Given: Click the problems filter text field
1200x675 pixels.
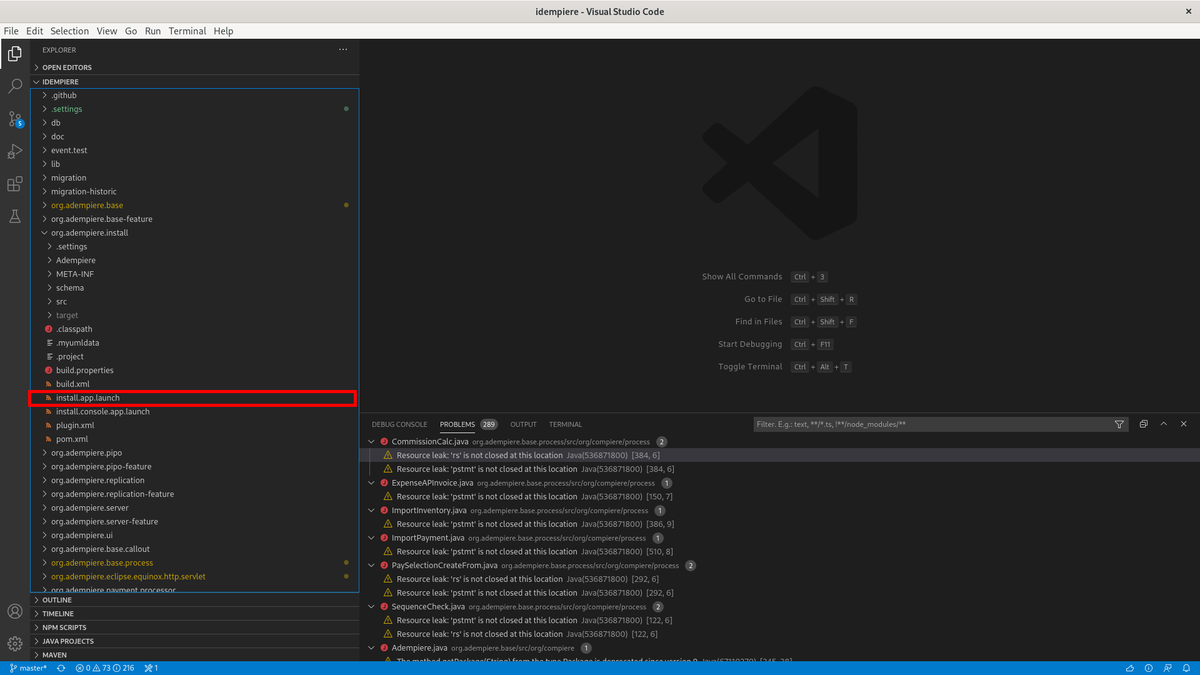Looking at the screenshot, I should [x=930, y=424].
